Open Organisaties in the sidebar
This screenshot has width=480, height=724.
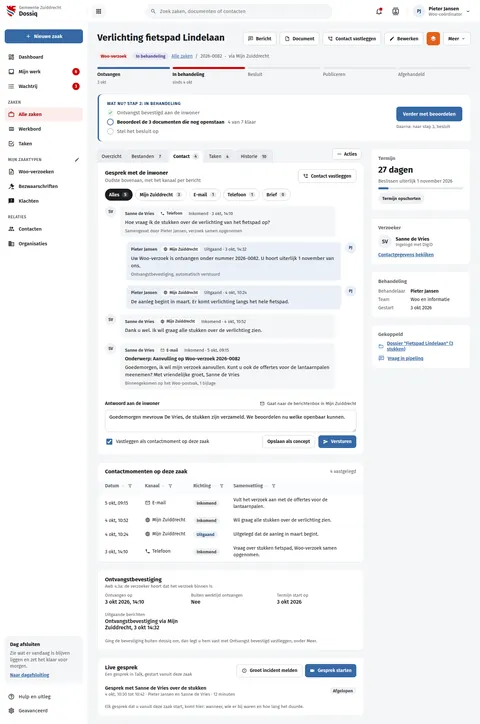44,243
